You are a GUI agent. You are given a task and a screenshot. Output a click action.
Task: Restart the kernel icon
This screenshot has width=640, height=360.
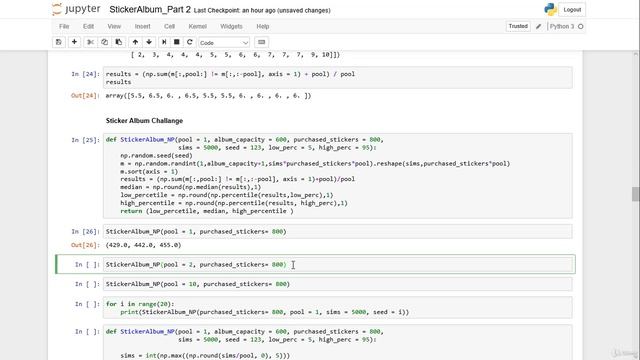(x=189, y=42)
